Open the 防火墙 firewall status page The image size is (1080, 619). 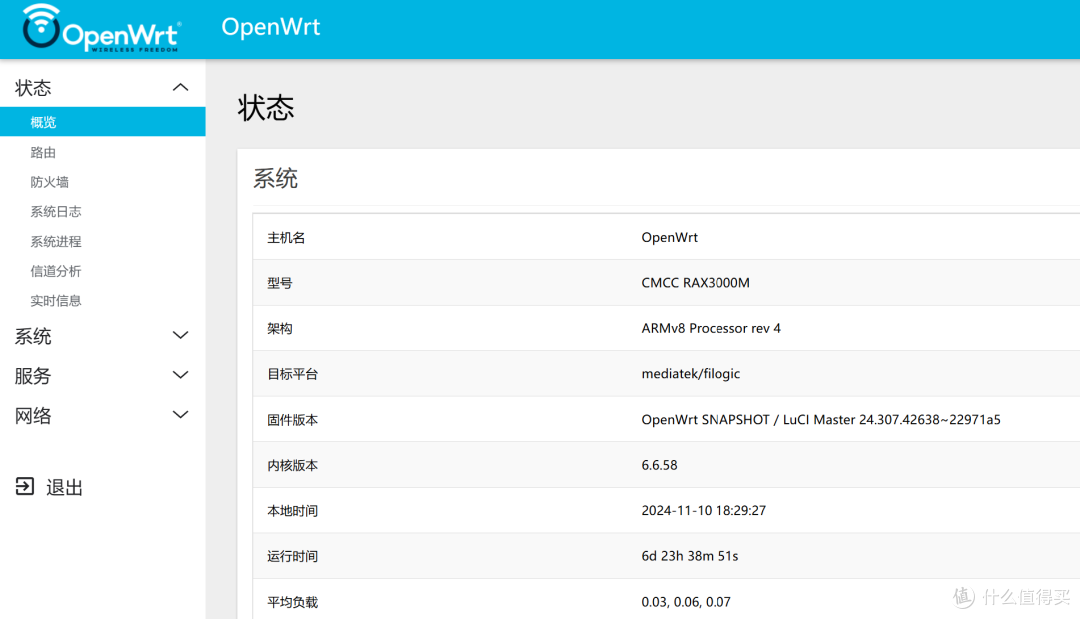coord(52,181)
